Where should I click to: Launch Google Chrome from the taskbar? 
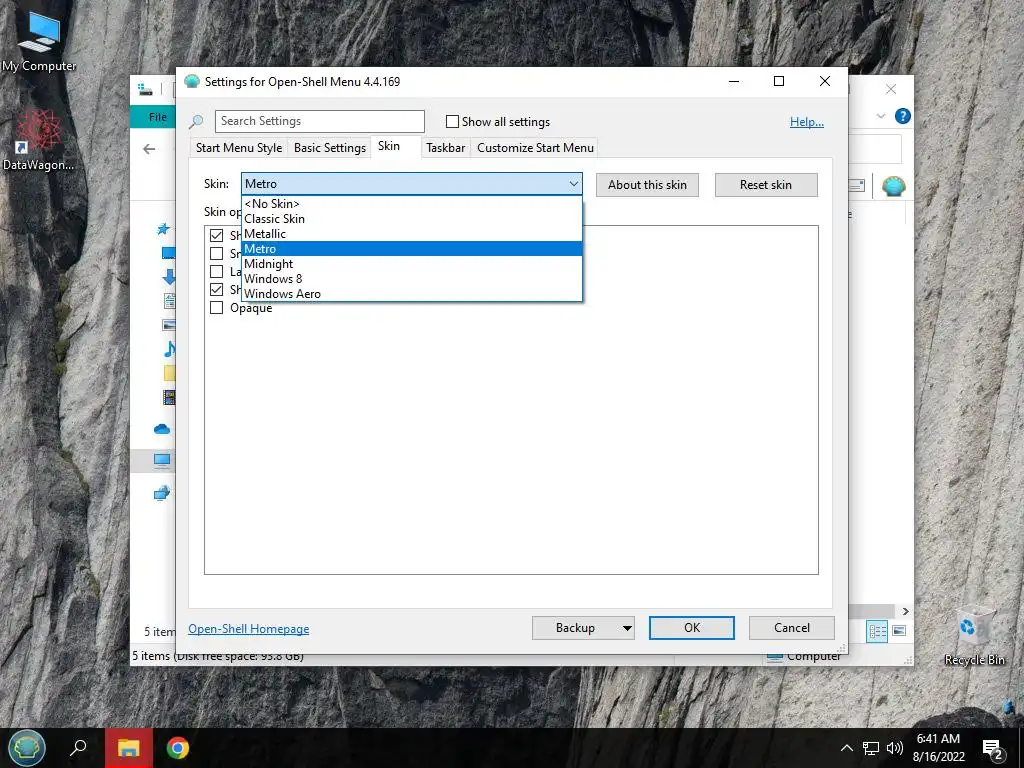tap(178, 748)
